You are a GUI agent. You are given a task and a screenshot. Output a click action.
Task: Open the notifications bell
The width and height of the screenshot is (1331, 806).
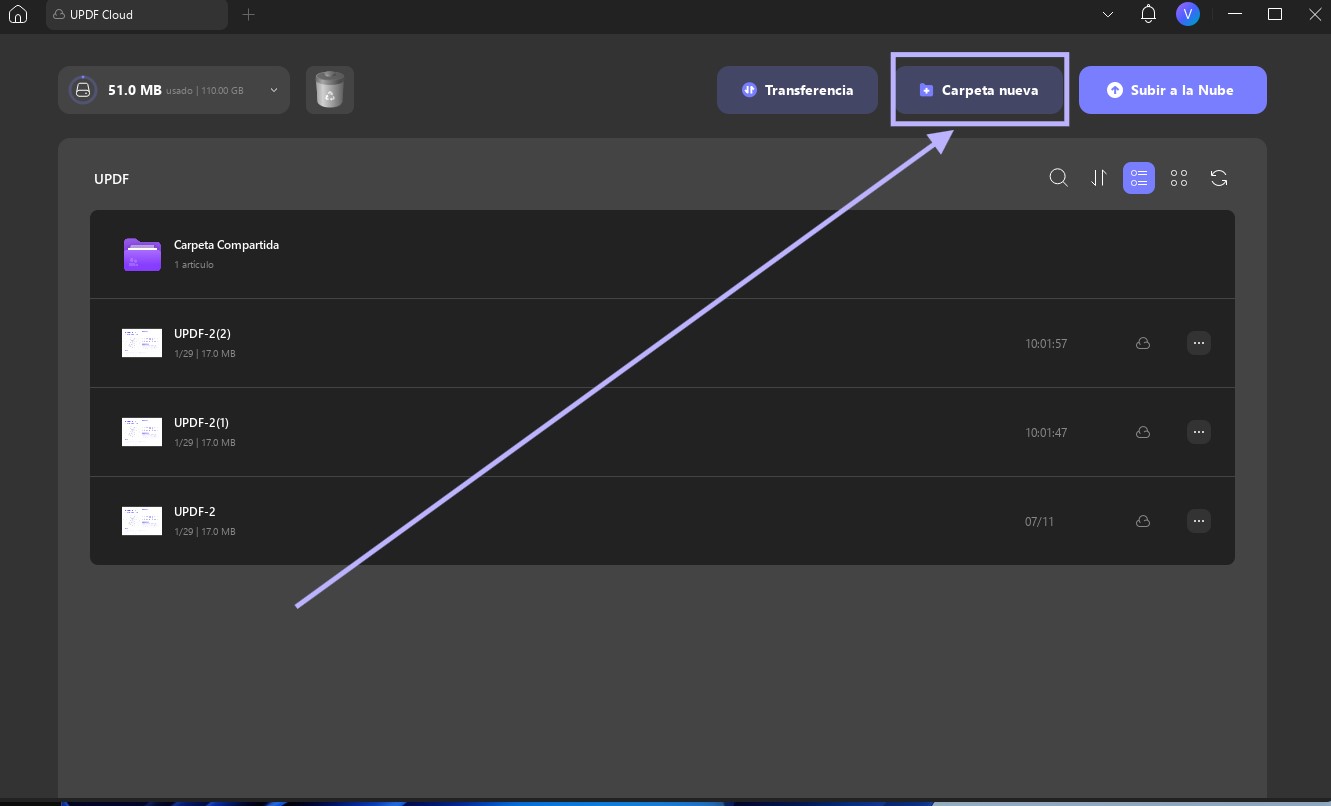pyautogui.click(x=1148, y=14)
